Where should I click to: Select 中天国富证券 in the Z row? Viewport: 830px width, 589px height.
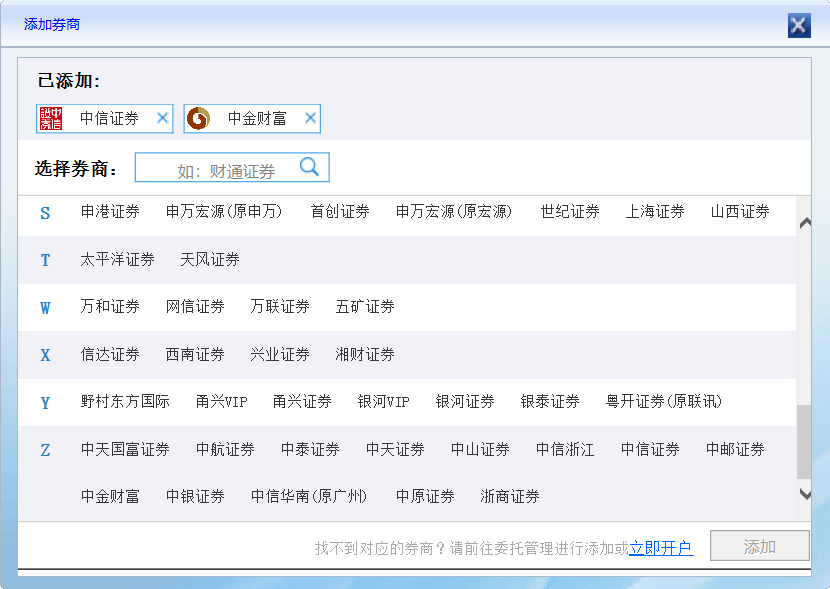click(125, 449)
